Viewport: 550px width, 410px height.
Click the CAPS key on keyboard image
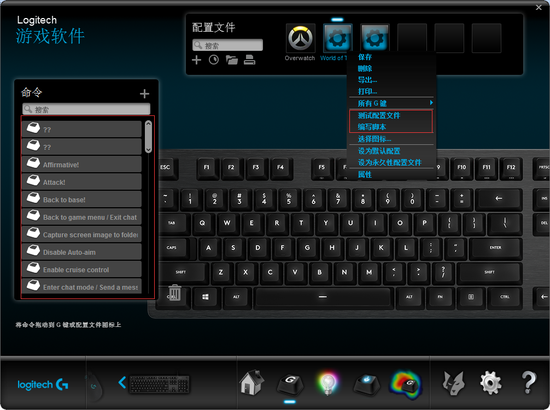173,248
